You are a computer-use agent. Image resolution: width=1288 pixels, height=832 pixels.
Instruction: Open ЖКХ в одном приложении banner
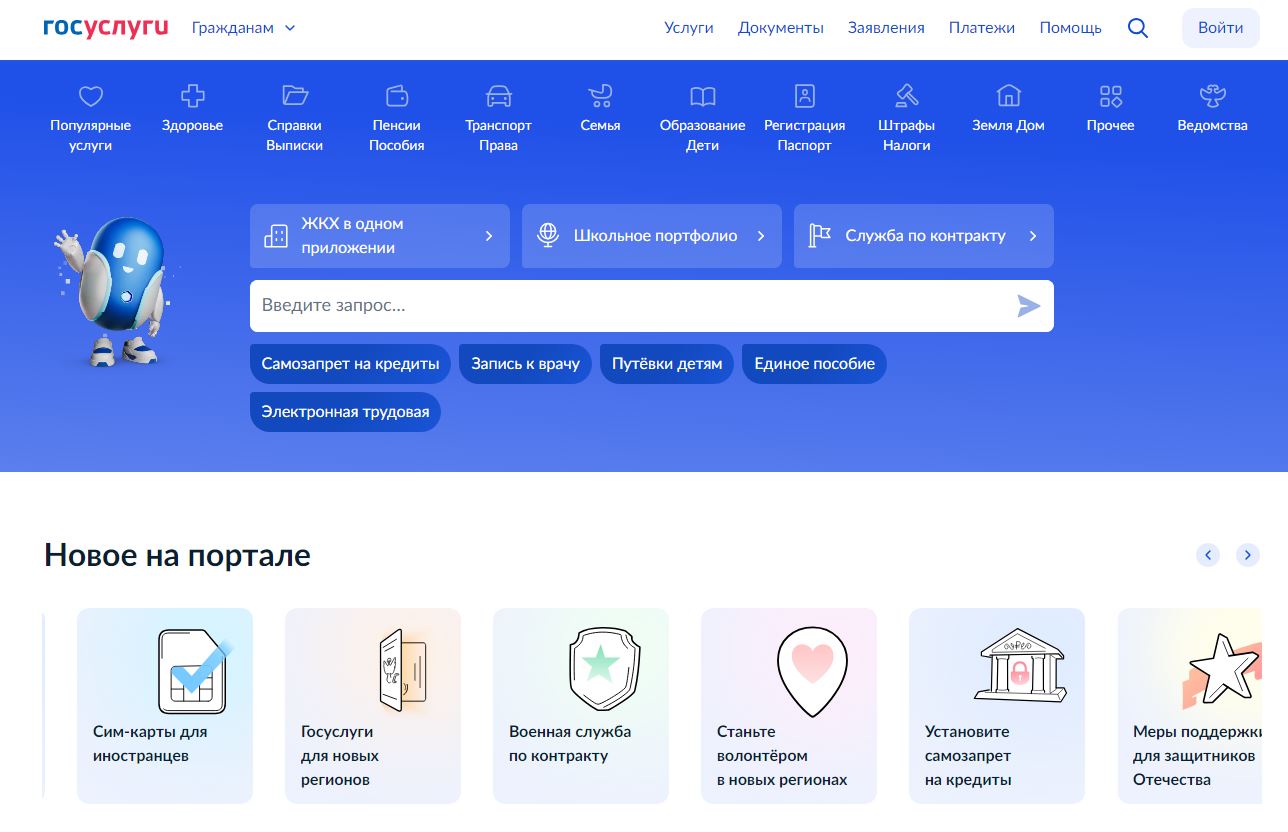[380, 236]
